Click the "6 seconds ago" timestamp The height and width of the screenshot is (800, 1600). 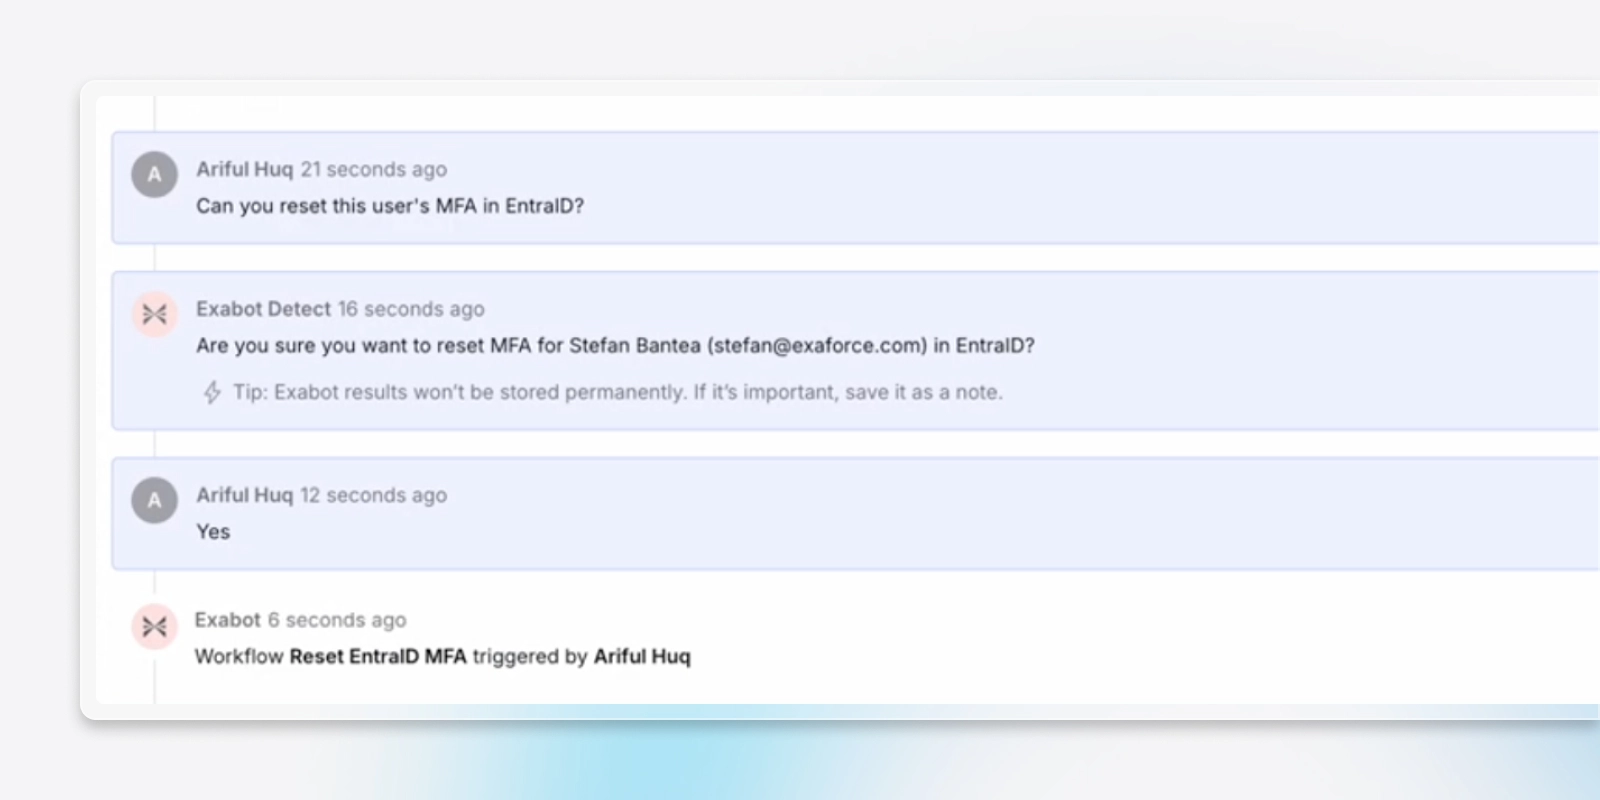[337, 620]
